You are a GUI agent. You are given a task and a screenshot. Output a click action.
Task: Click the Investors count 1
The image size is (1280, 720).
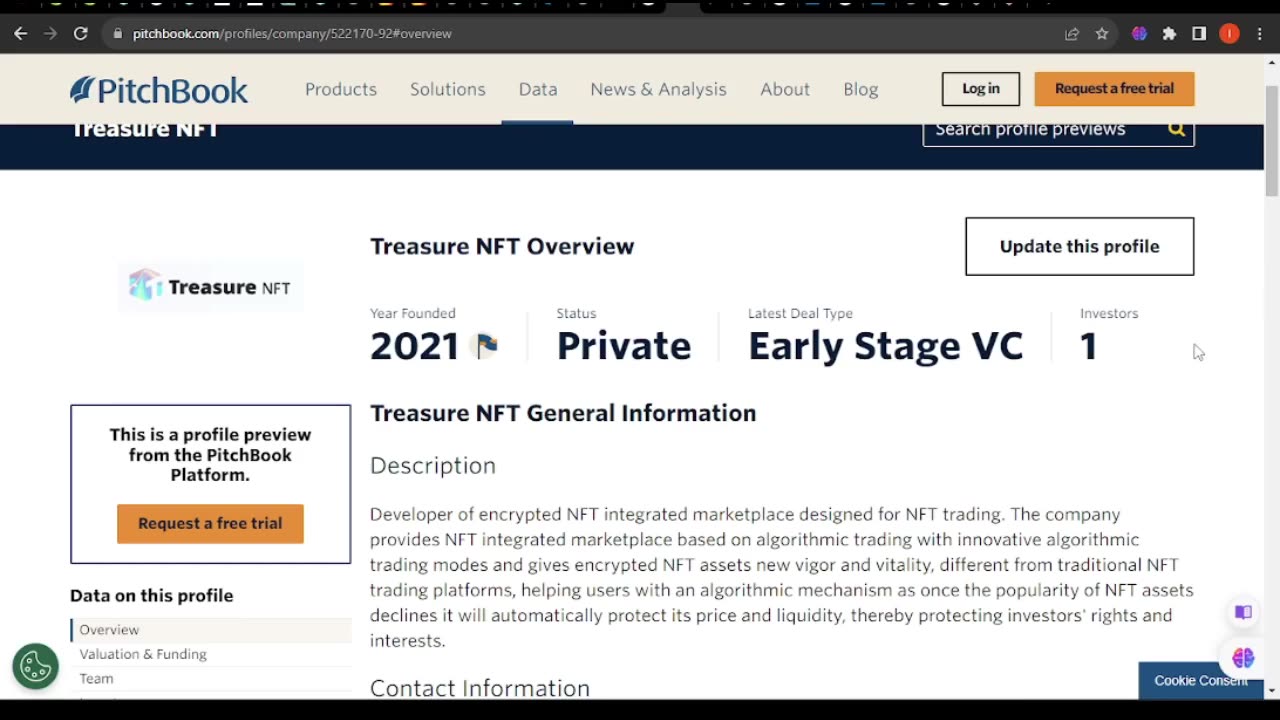coord(1089,346)
